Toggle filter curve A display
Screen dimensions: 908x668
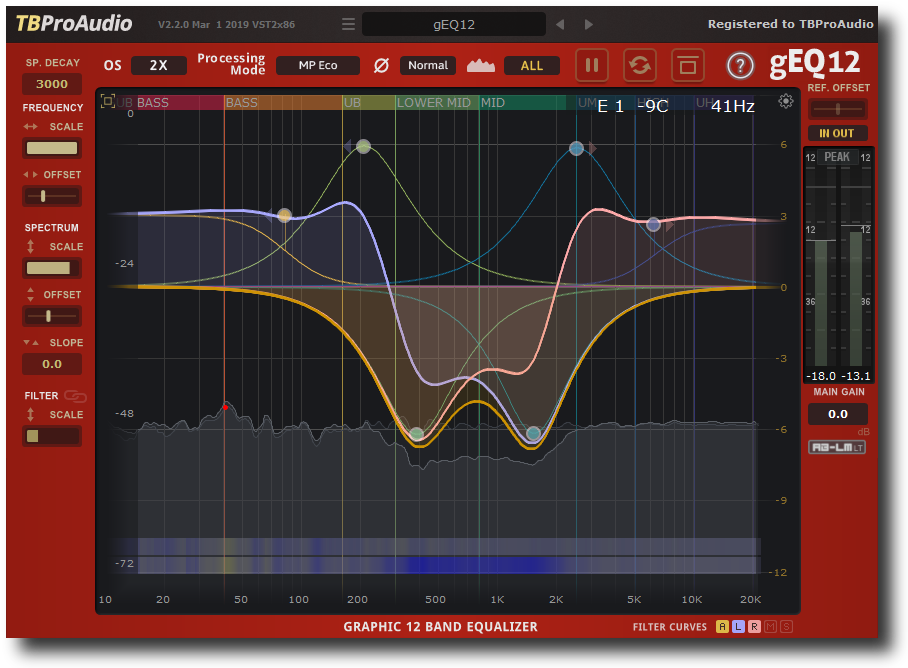(722, 627)
